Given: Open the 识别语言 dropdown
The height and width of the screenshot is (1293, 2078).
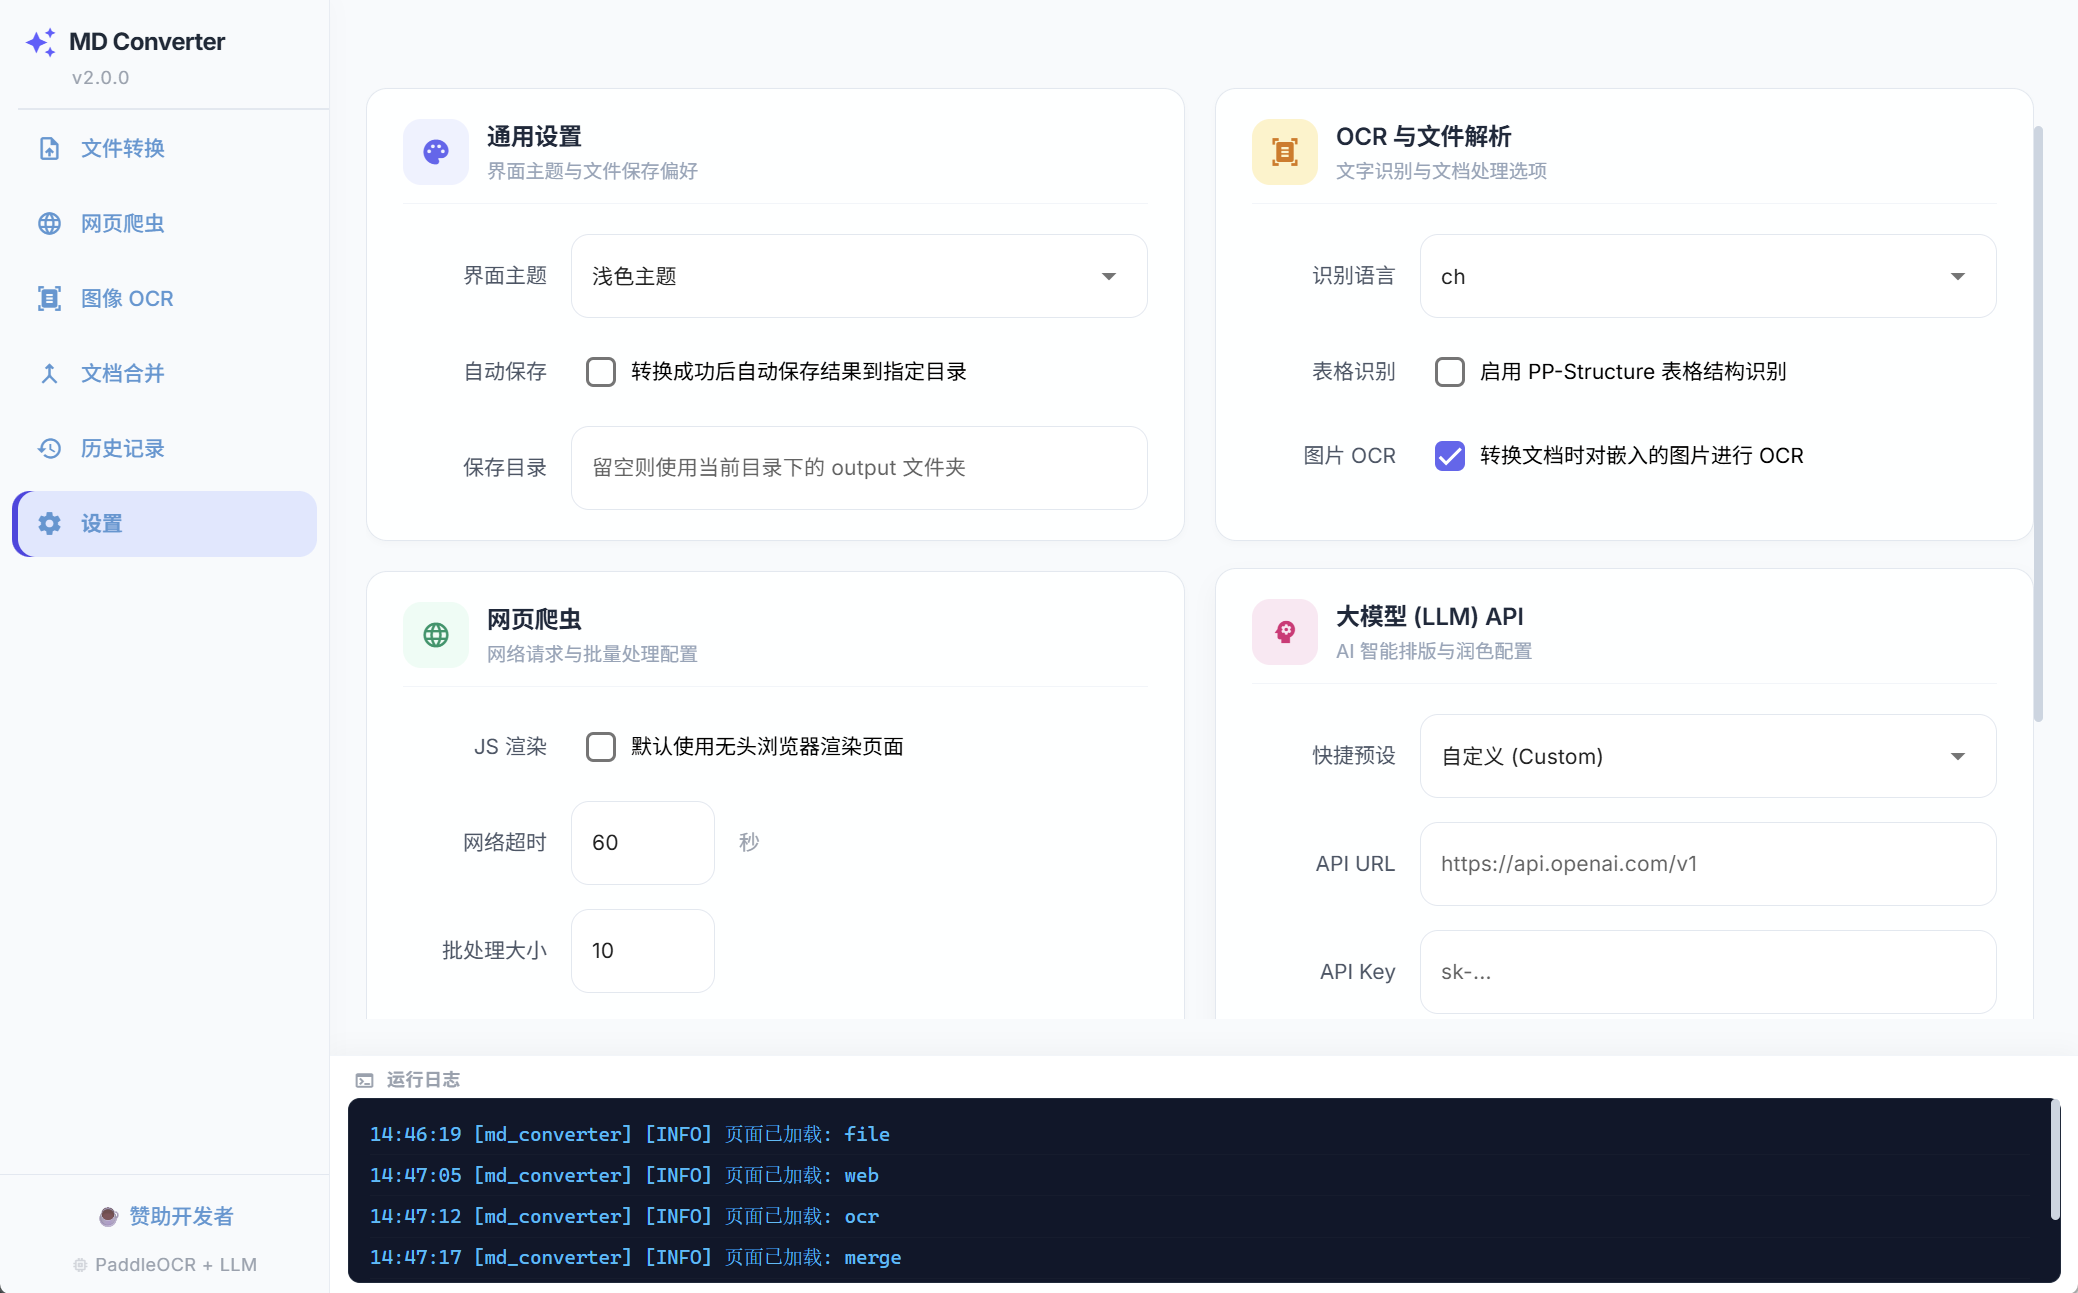Looking at the screenshot, I should coord(1706,276).
